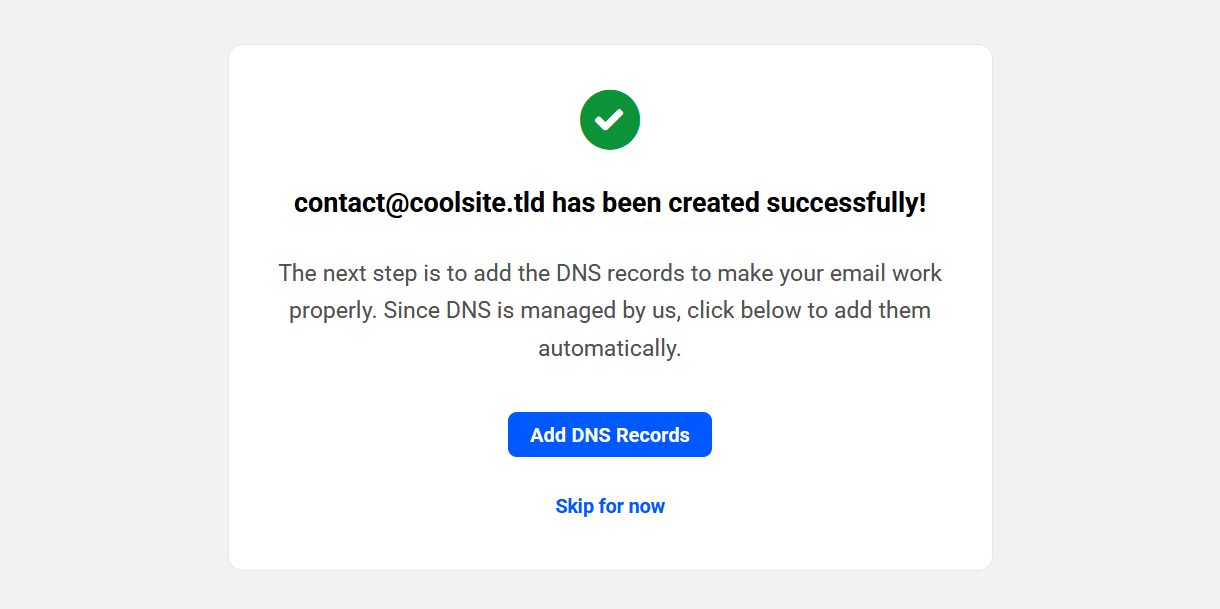Click the green success checkmark icon
The height and width of the screenshot is (609, 1220).
[x=610, y=120]
